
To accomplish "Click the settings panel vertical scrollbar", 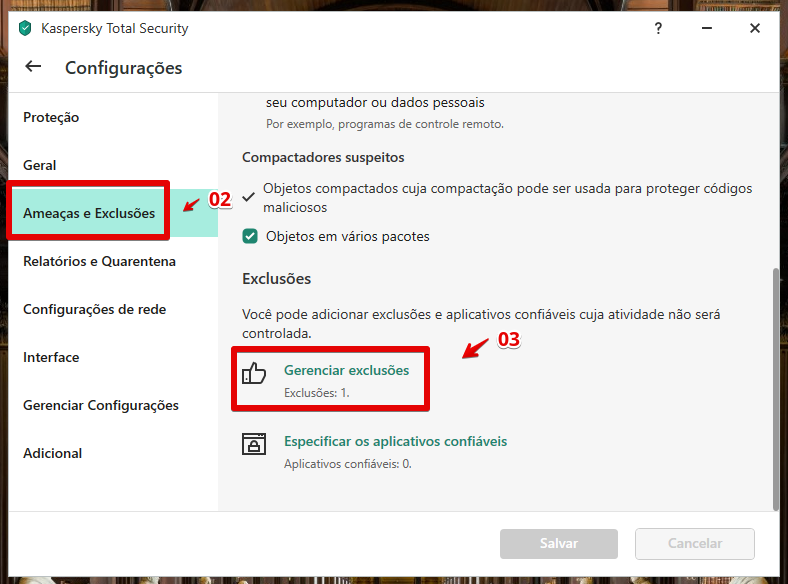I will pos(775,390).
